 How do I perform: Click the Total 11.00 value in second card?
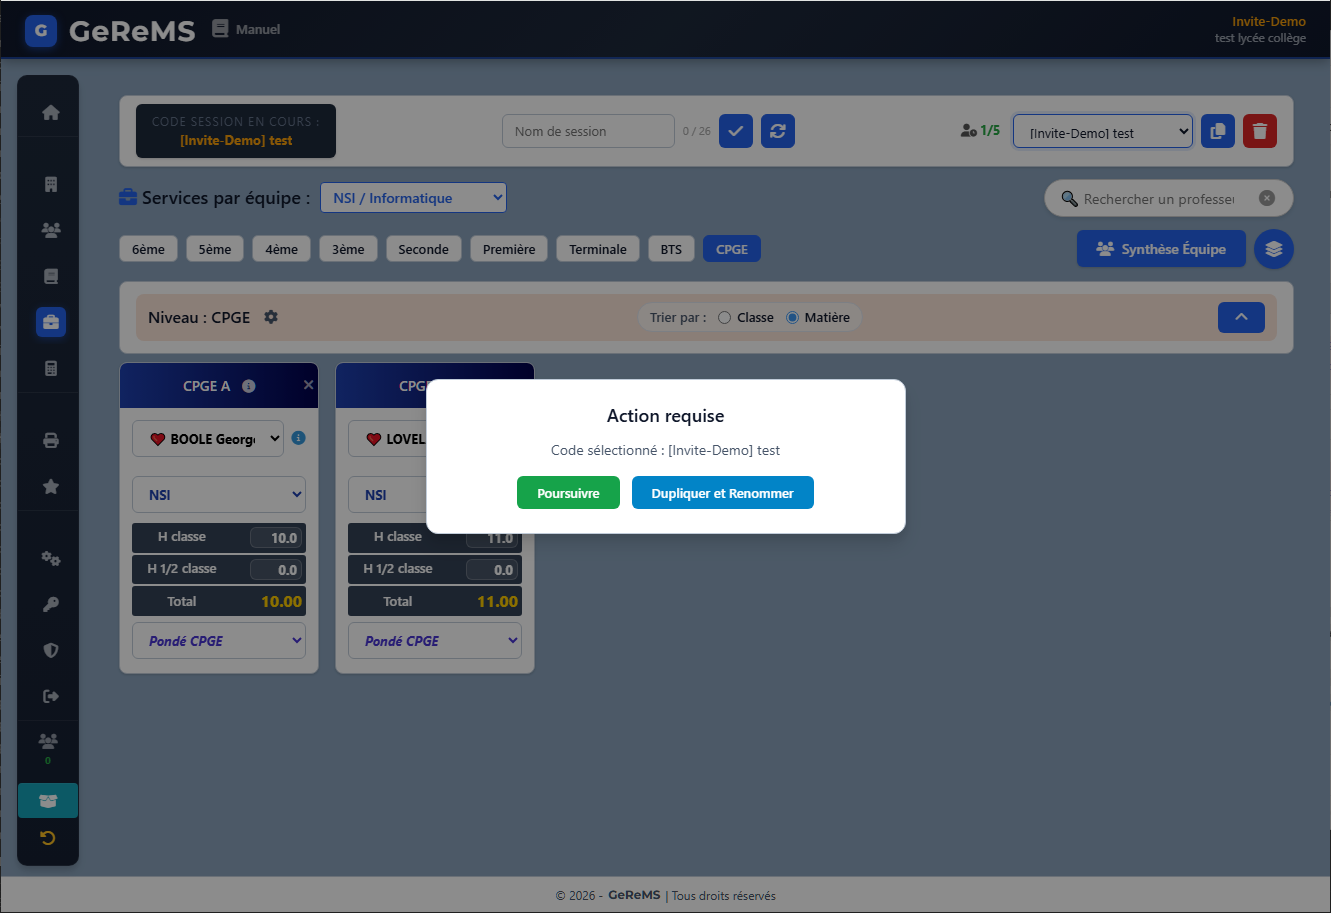(x=497, y=602)
